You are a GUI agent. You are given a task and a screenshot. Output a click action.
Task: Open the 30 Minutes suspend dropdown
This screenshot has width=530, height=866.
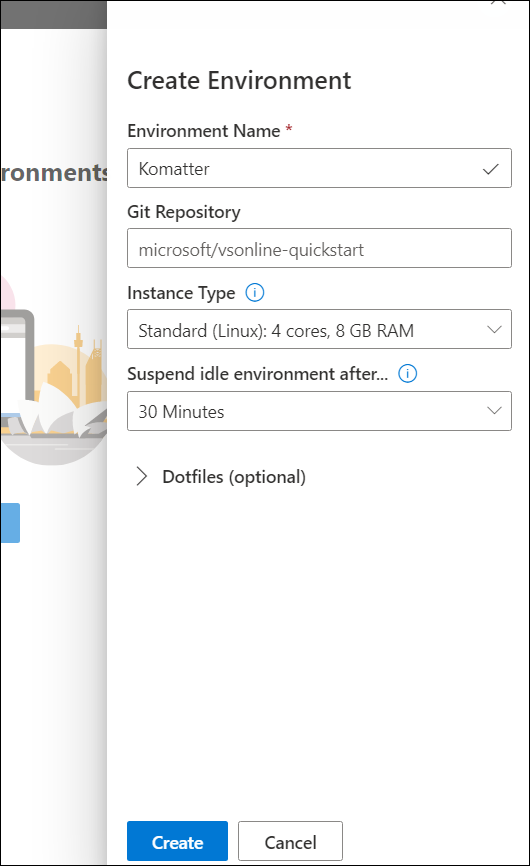(319, 411)
